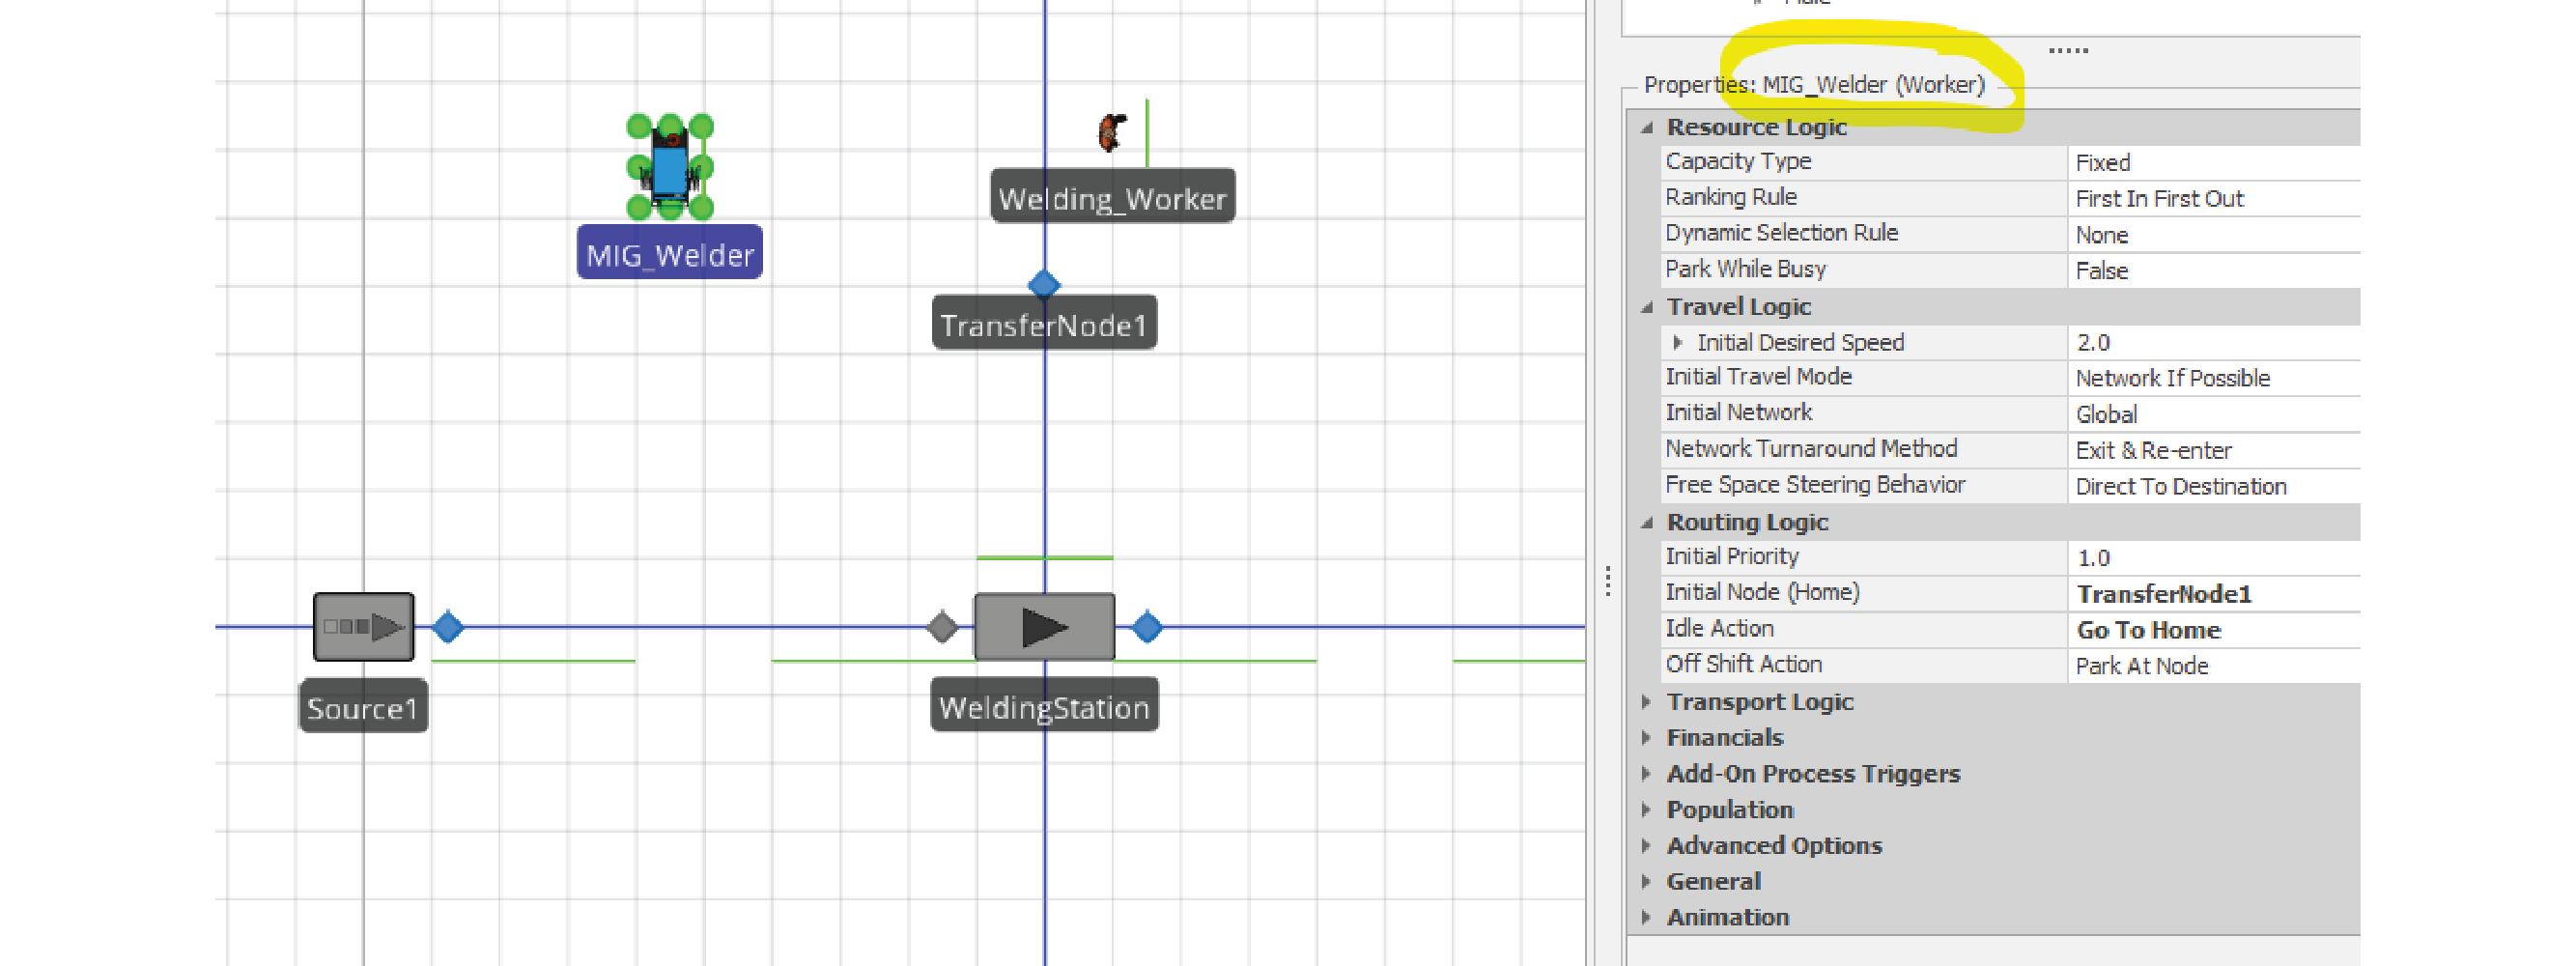Click the Welding_Worker person icon
The height and width of the screenshot is (966, 2576).
[1111, 132]
